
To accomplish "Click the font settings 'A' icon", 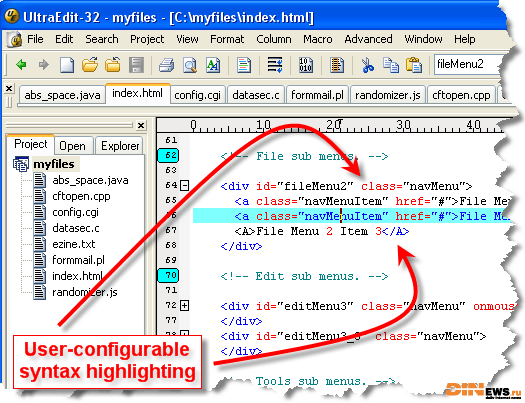I will (213, 65).
